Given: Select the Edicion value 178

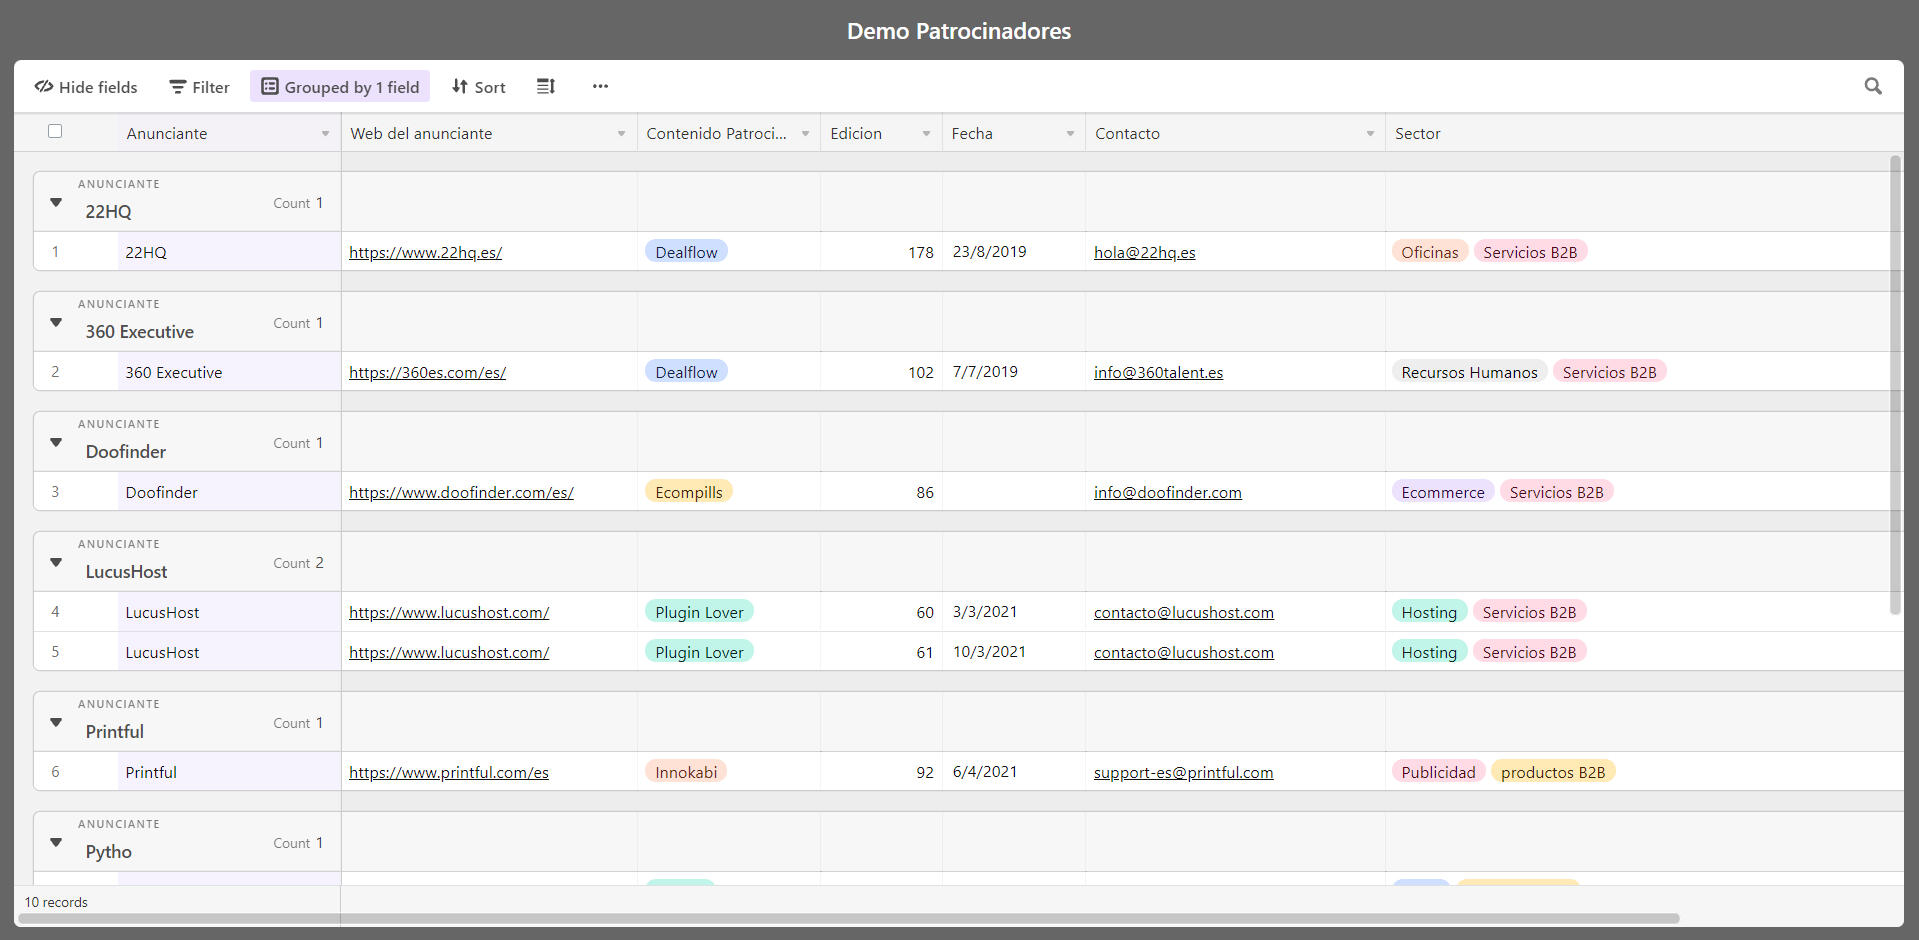Looking at the screenshot, I should pyautogui.click(x=920, y=253).
